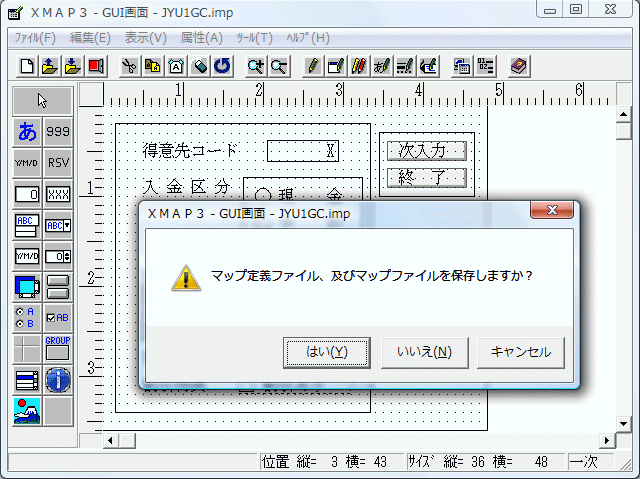Screen dimensions: 640x479
Task: Click horizontal scrollbar right arrow
Action: [x=607, y=441]
